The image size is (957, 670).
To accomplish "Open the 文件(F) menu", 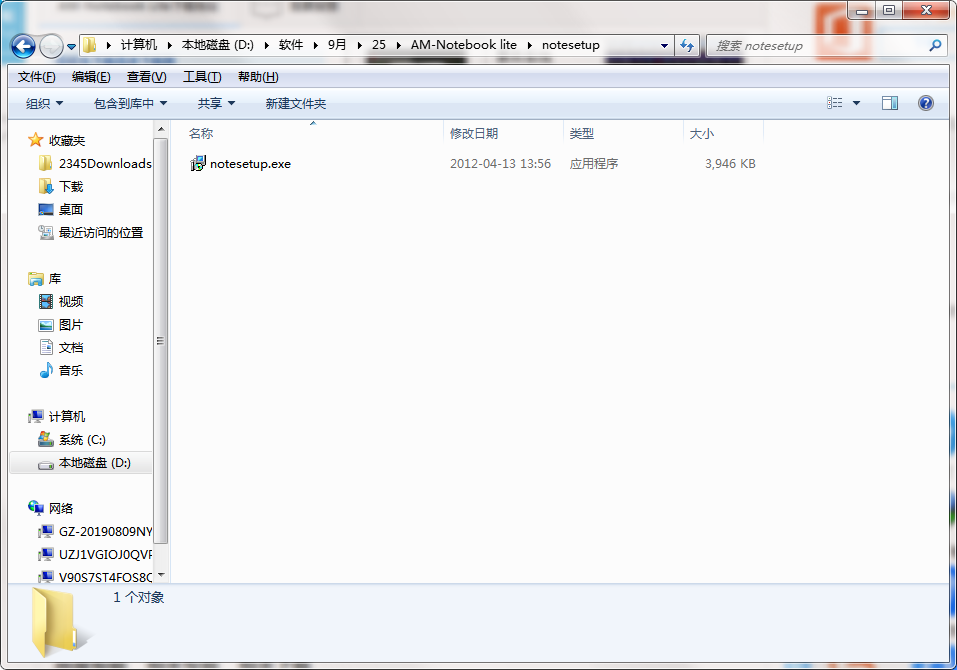I will point(36,77).
